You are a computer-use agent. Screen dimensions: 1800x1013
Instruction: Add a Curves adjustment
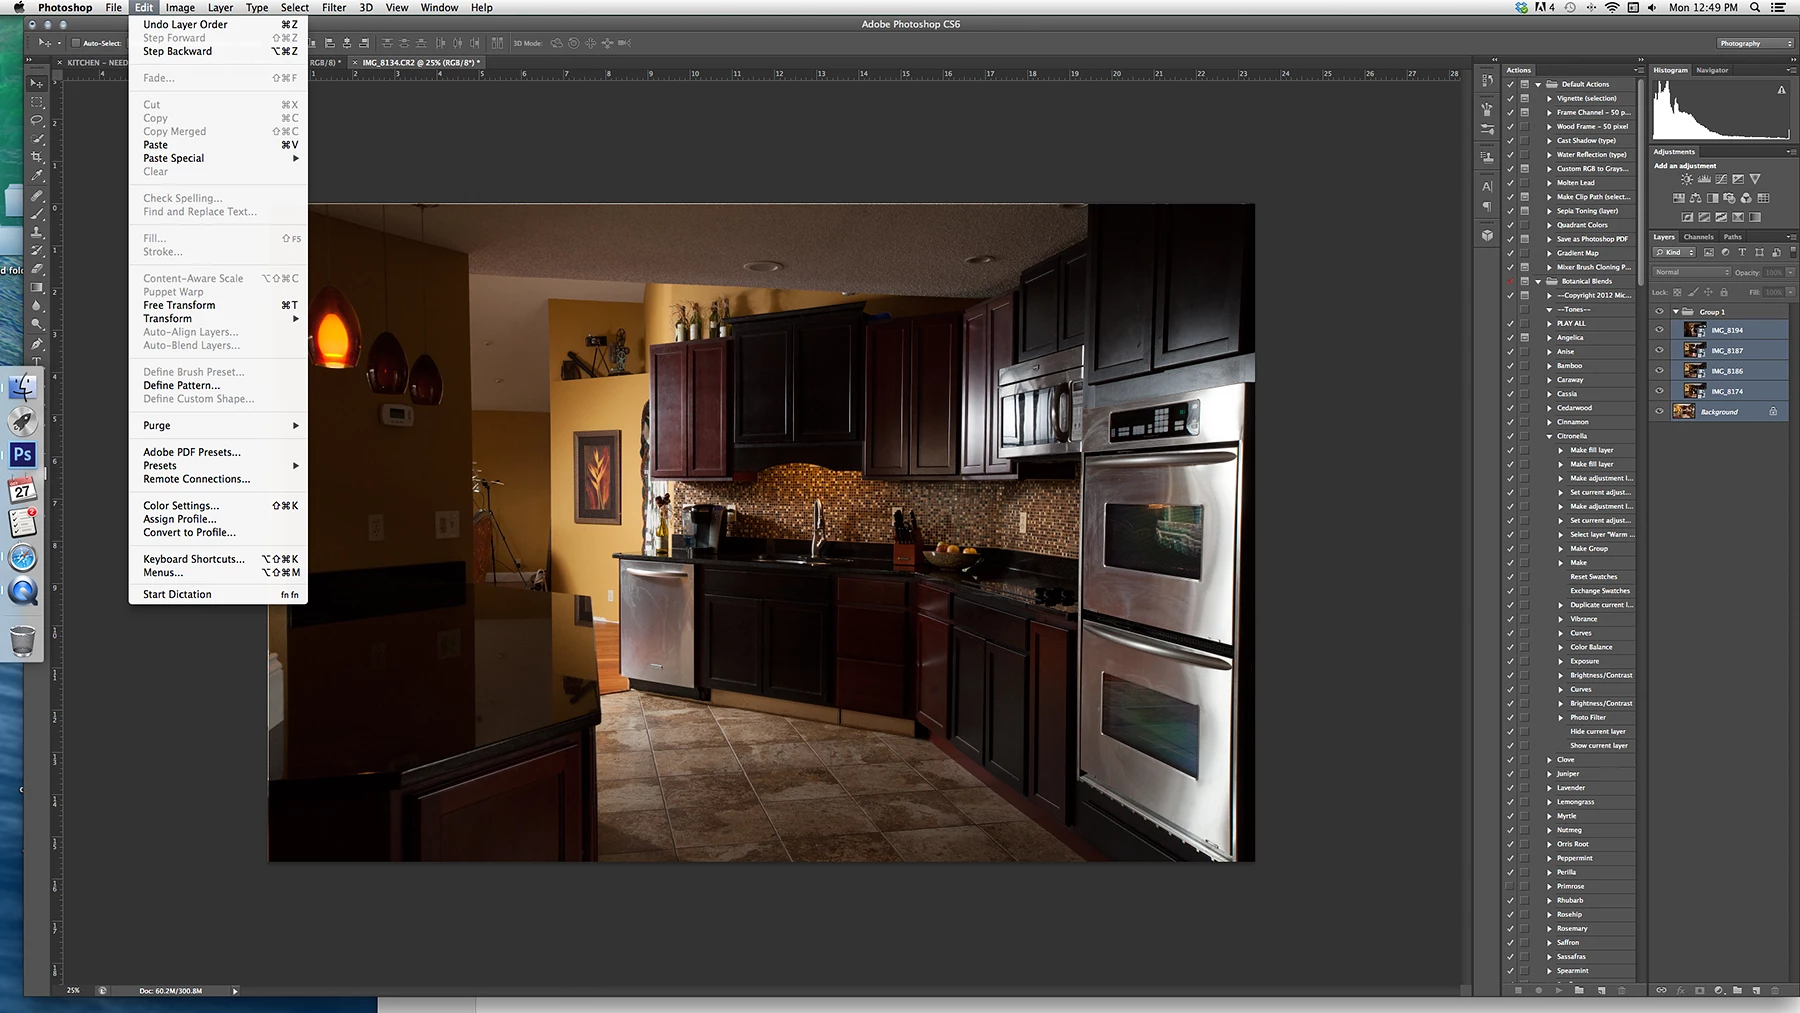pyautogui.click(x=1721, y=179)
